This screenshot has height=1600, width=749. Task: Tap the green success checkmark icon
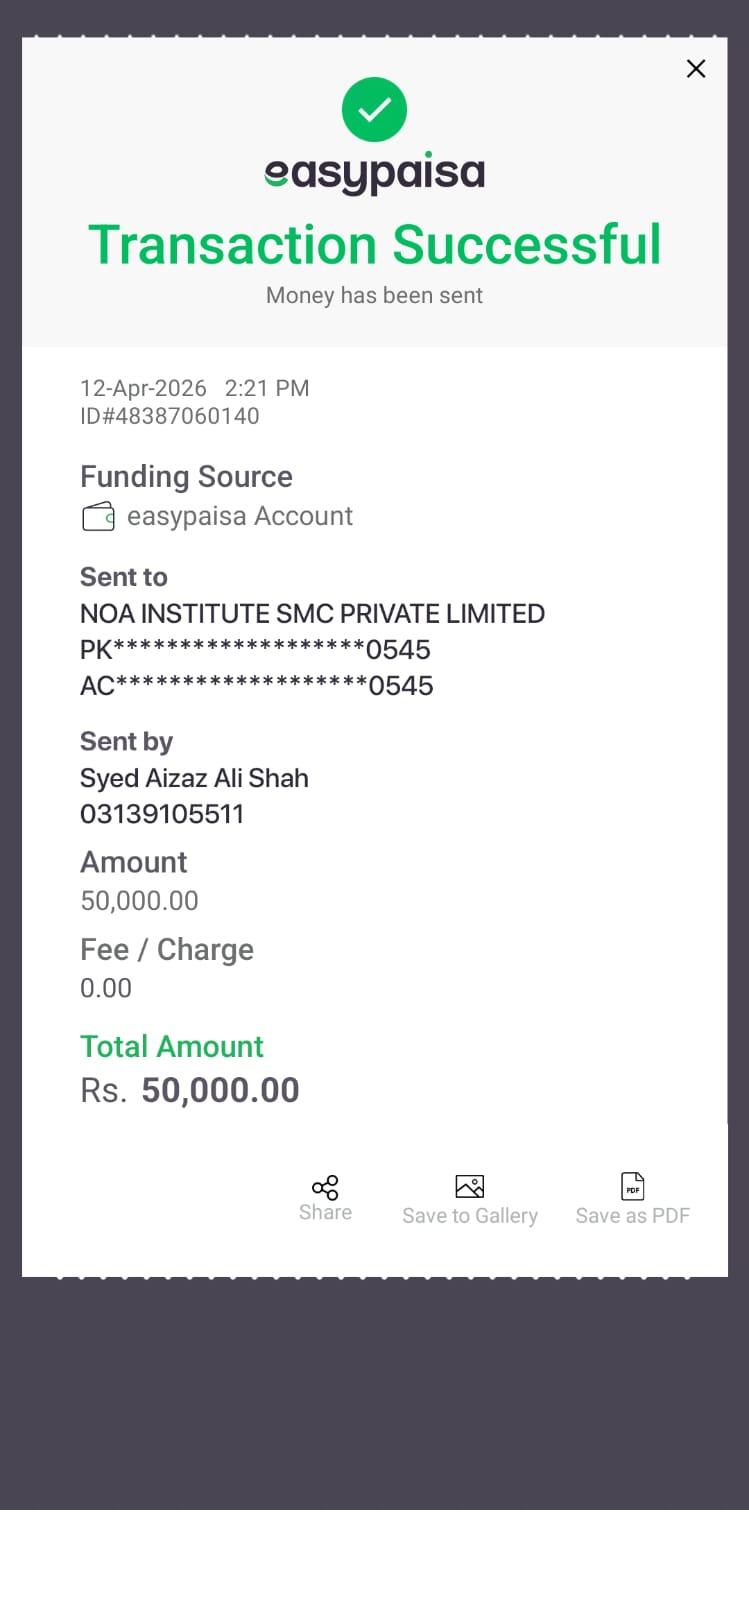[374, 109]
